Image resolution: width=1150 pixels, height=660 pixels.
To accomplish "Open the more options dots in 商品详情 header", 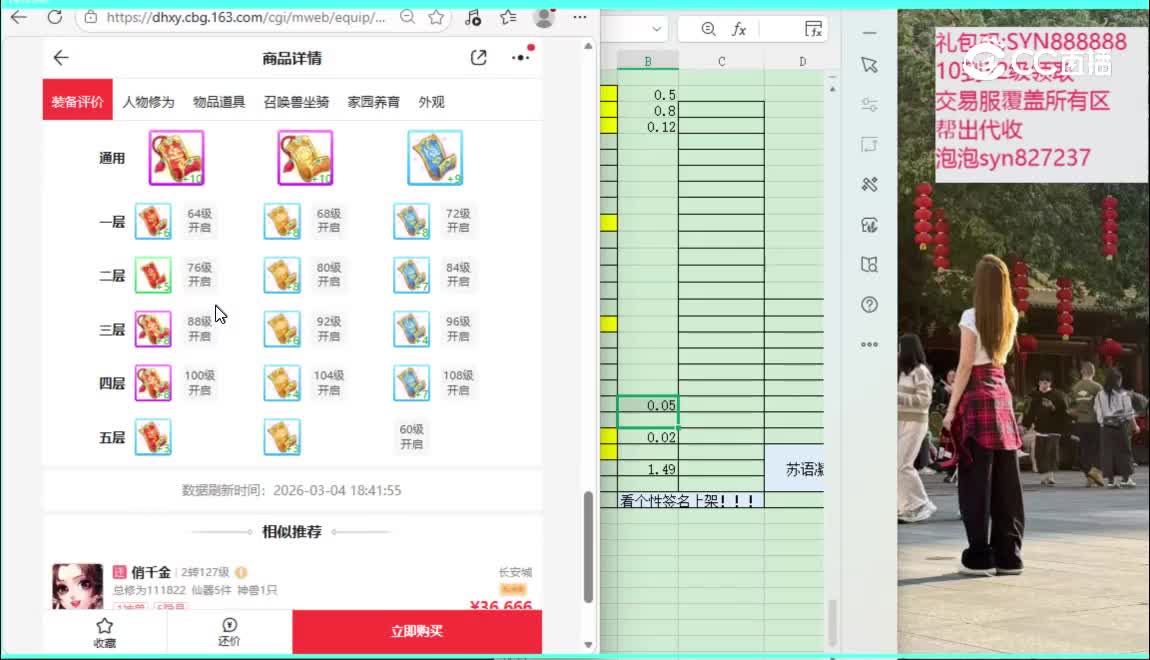I will (521, 56).
